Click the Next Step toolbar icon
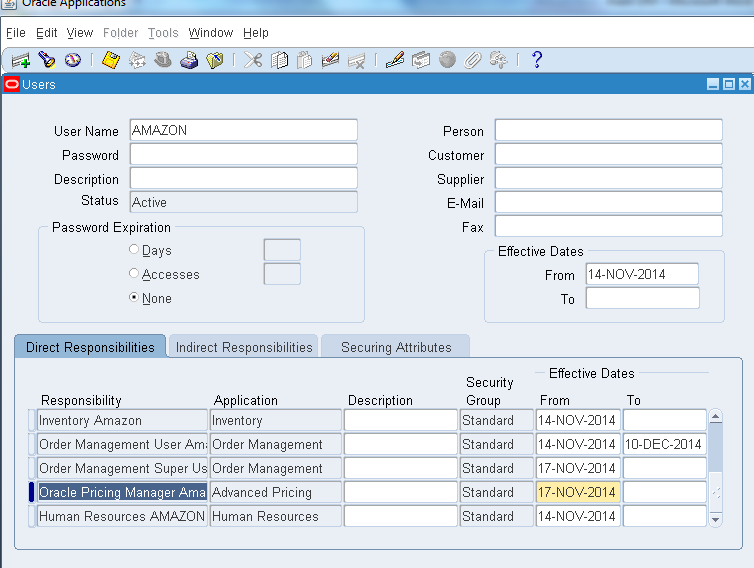754x568 pixels. [137, 60]
